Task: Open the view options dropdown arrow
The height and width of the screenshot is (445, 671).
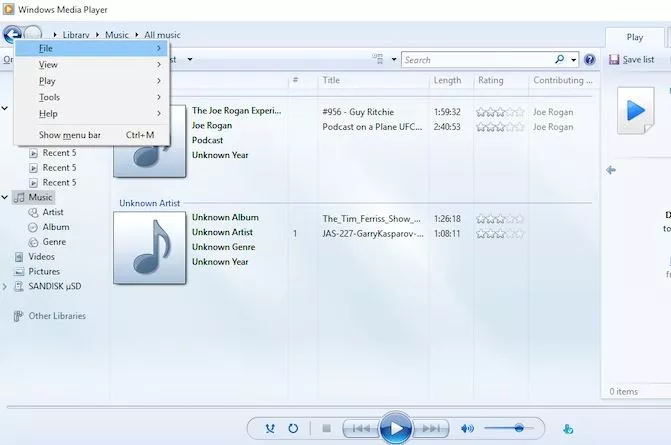Action: tap(394, 59)
